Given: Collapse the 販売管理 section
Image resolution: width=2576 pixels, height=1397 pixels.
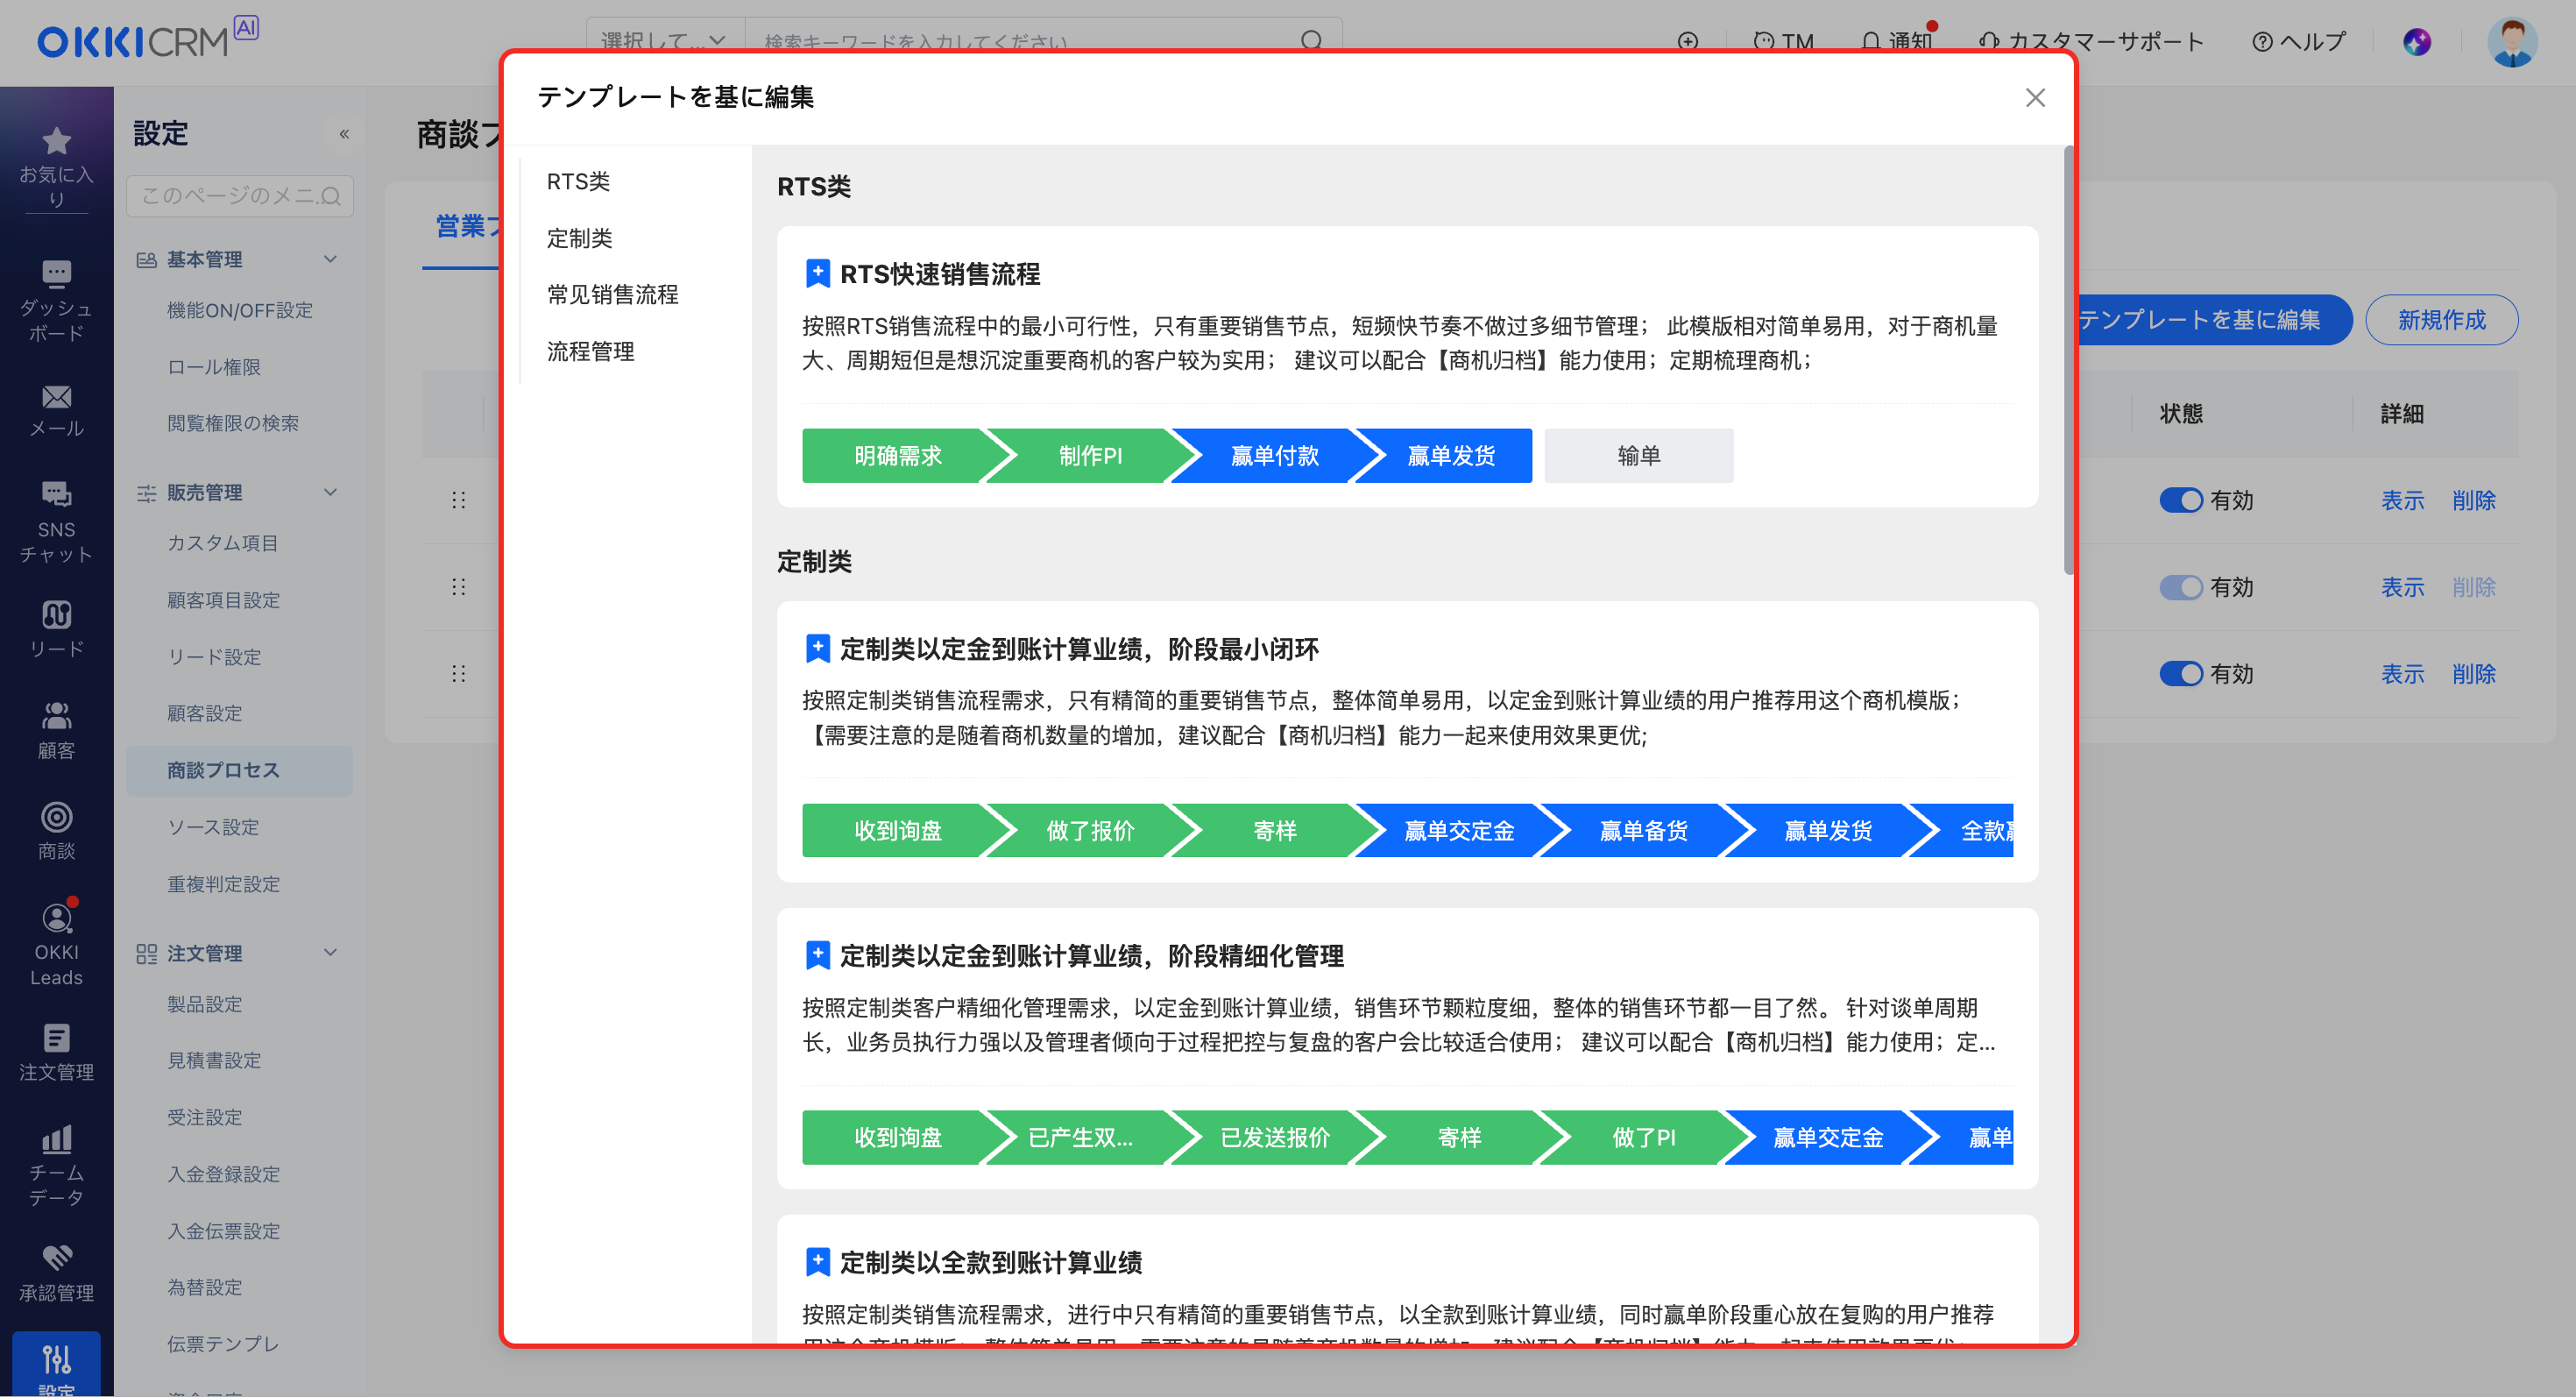Looking at the screenshot, I should pos(330,492).
